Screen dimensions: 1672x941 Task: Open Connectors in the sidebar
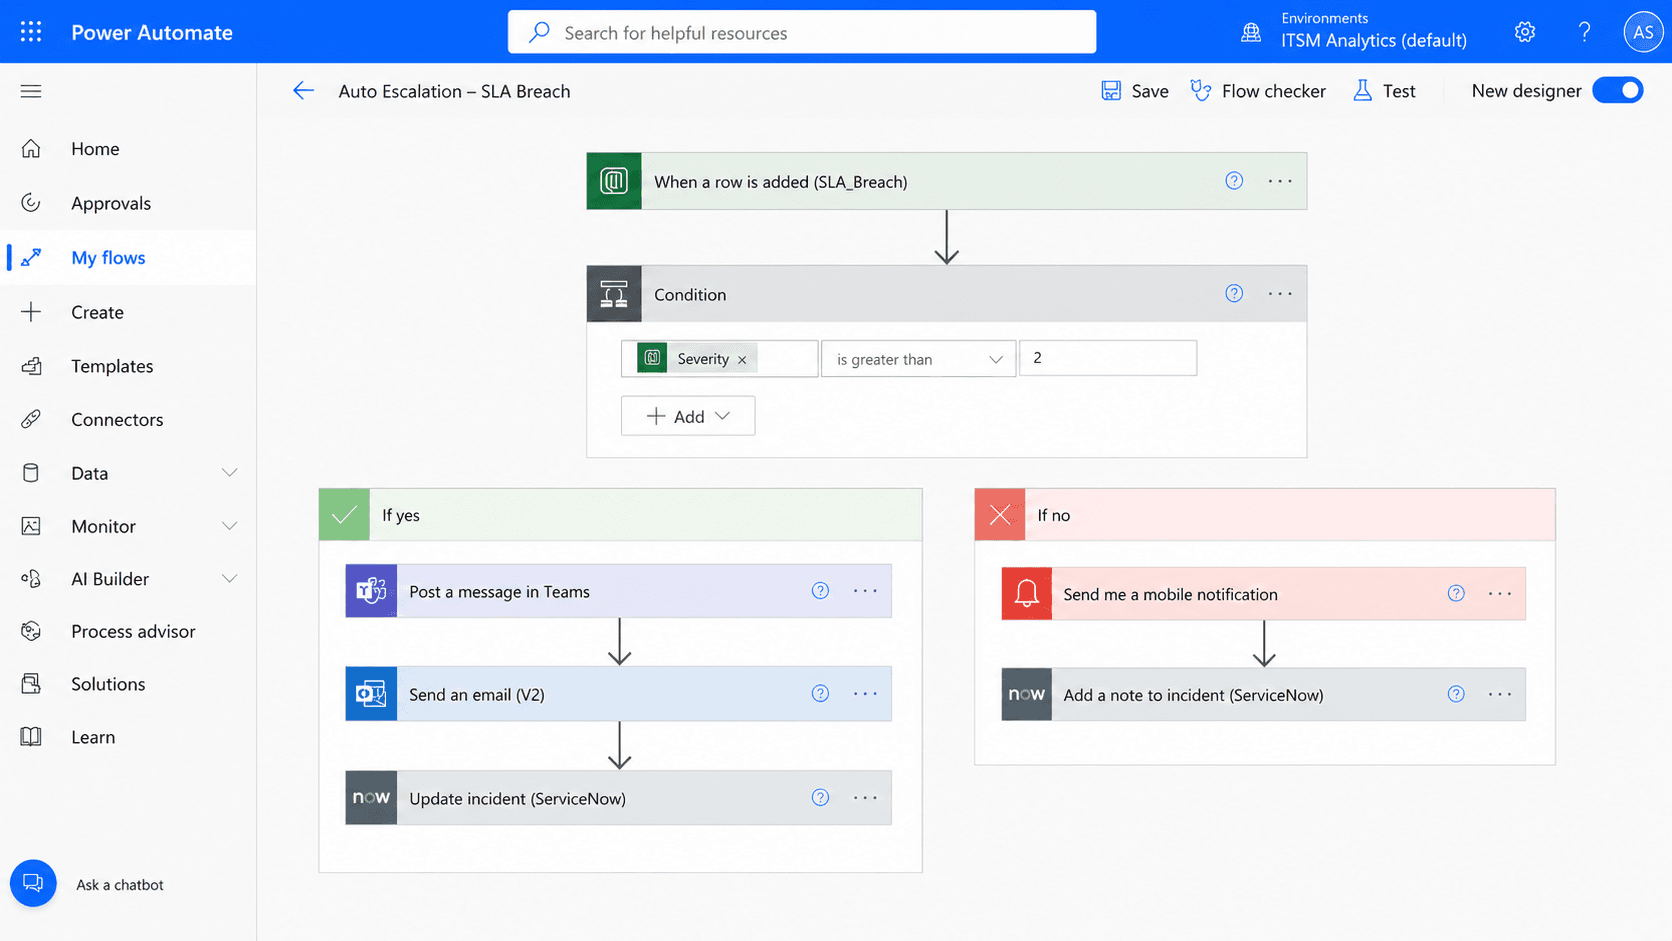(x=128, y=420)
